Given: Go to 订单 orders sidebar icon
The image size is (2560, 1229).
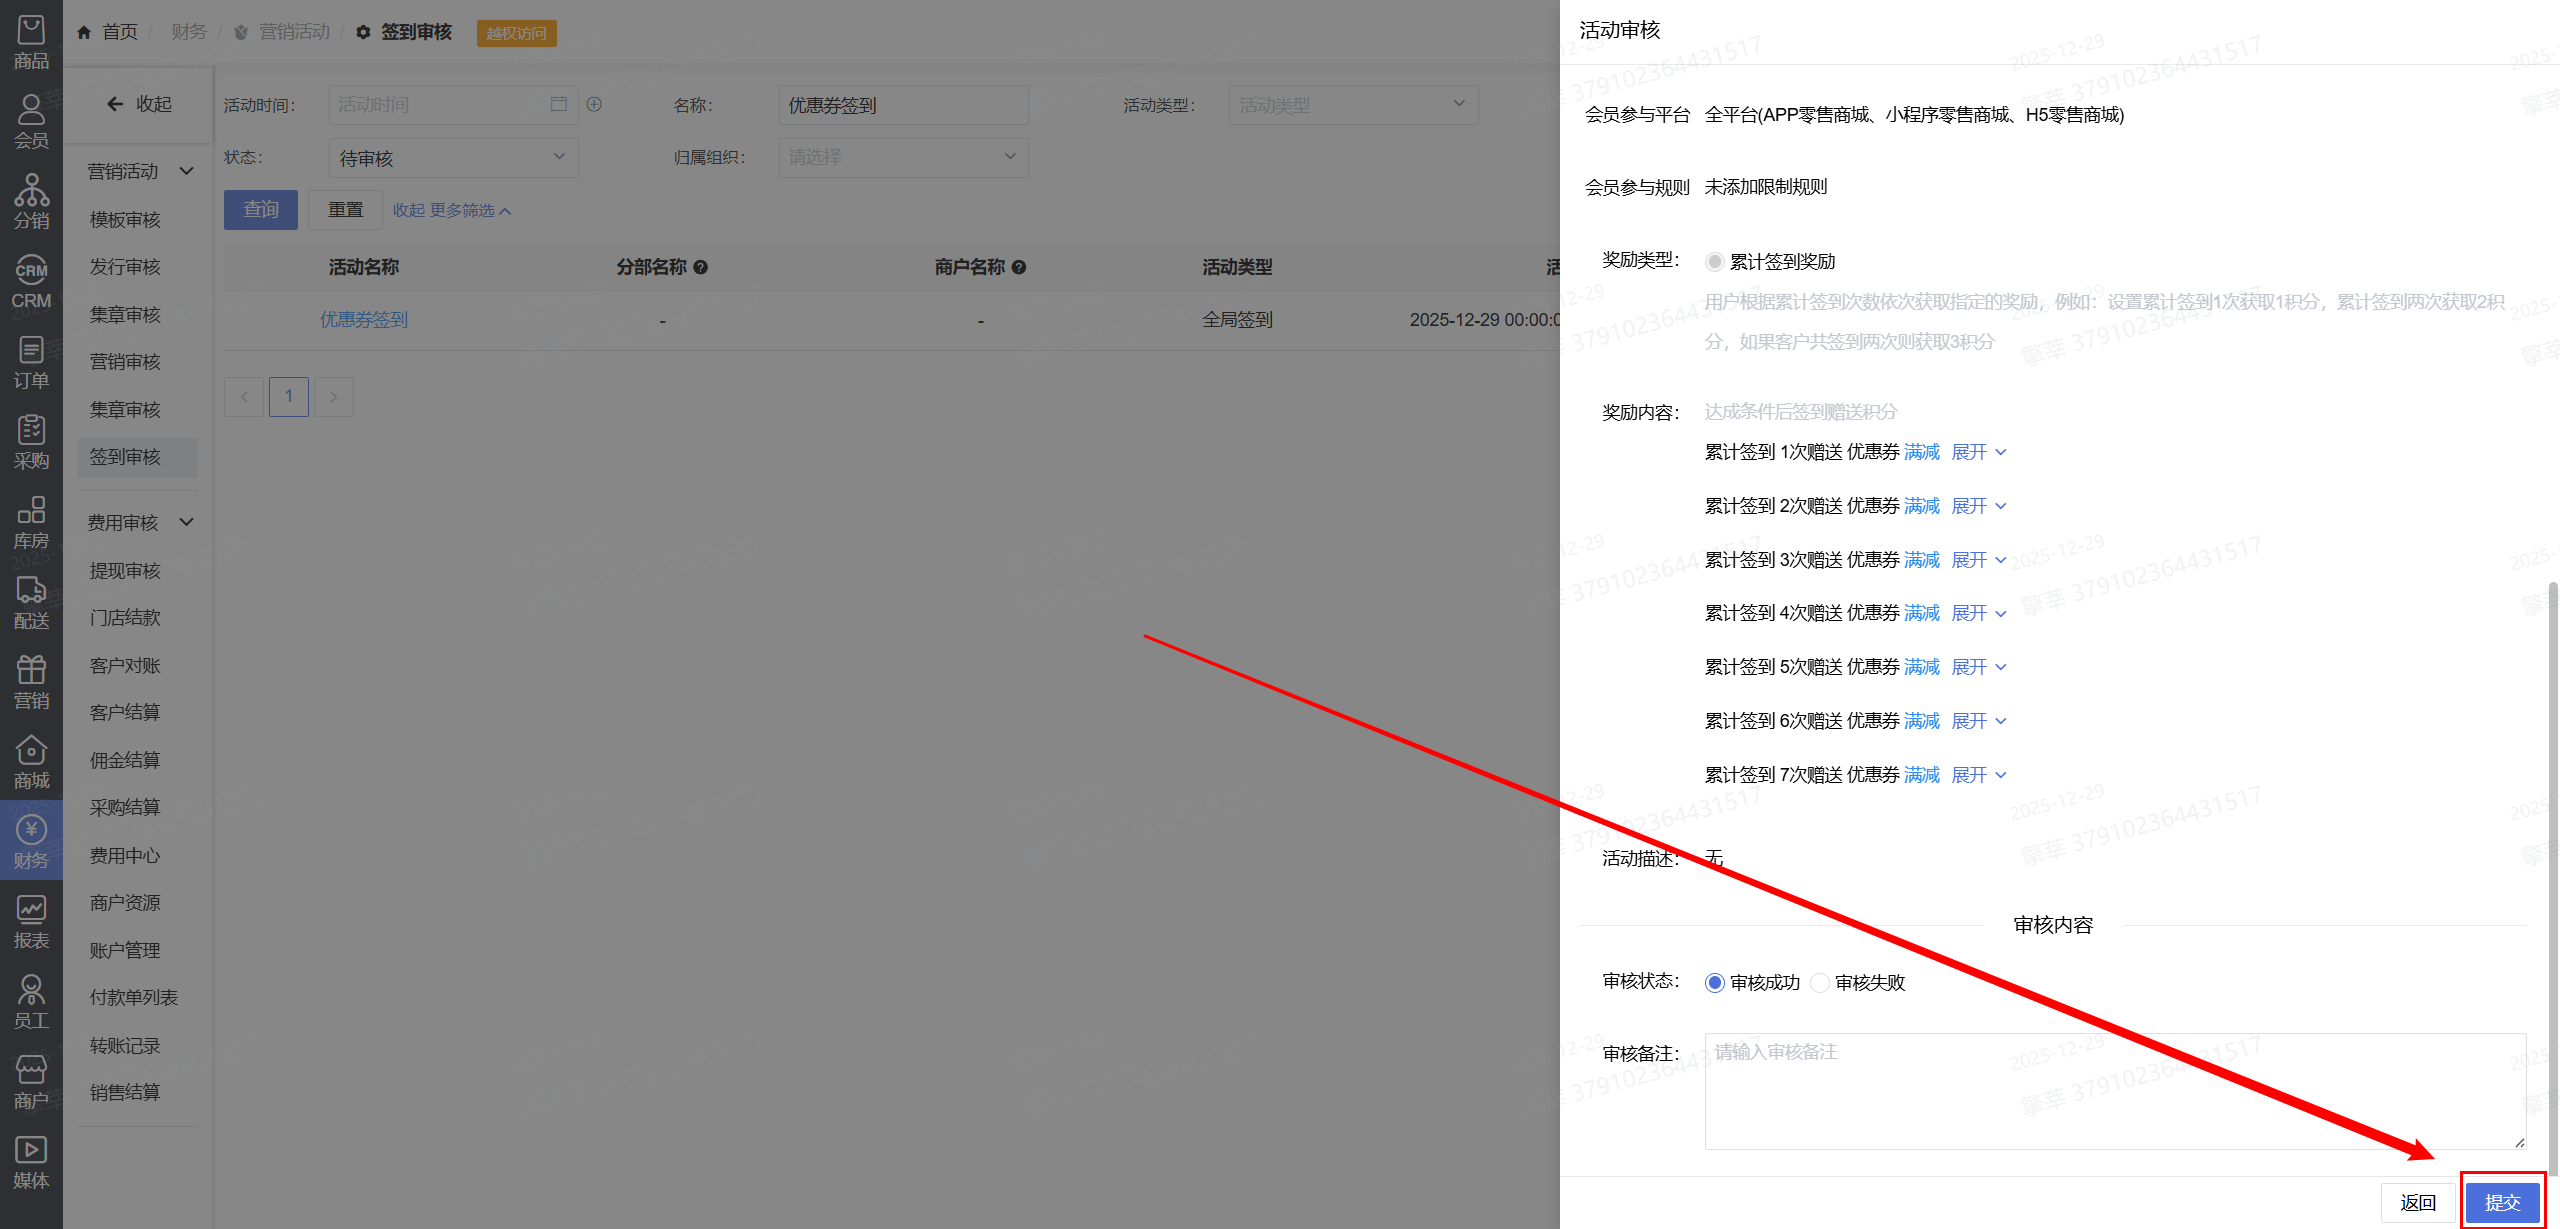Looking at the screenshot, I should click(31, 361).
